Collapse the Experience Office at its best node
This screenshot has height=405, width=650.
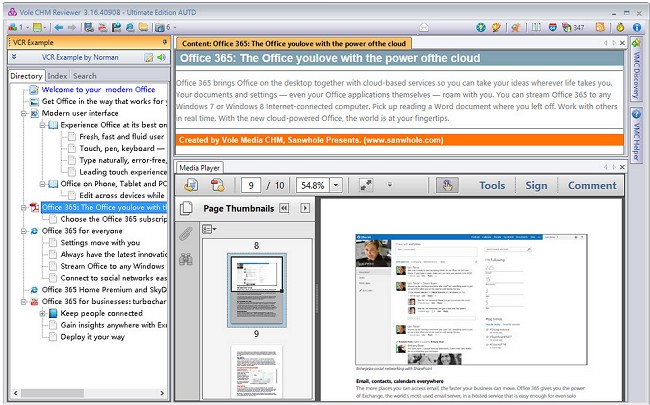42,125
